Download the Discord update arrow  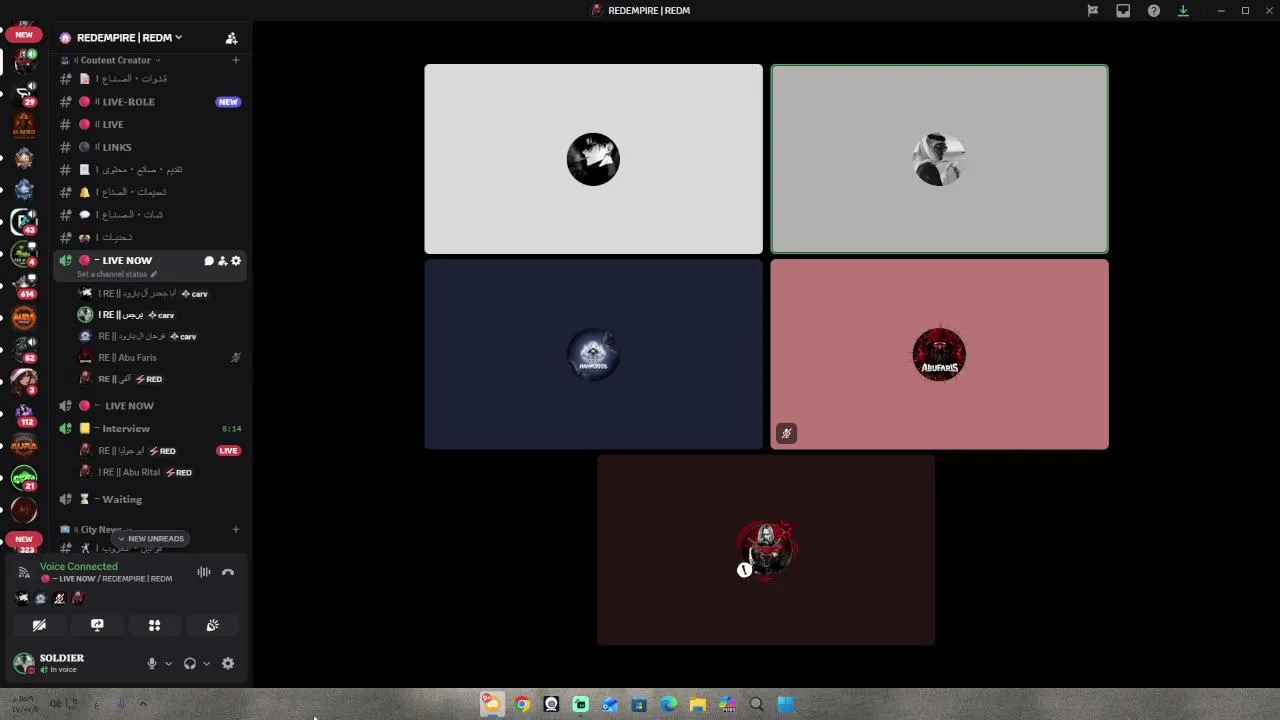pyautogui.click(x=1183, y=11)
